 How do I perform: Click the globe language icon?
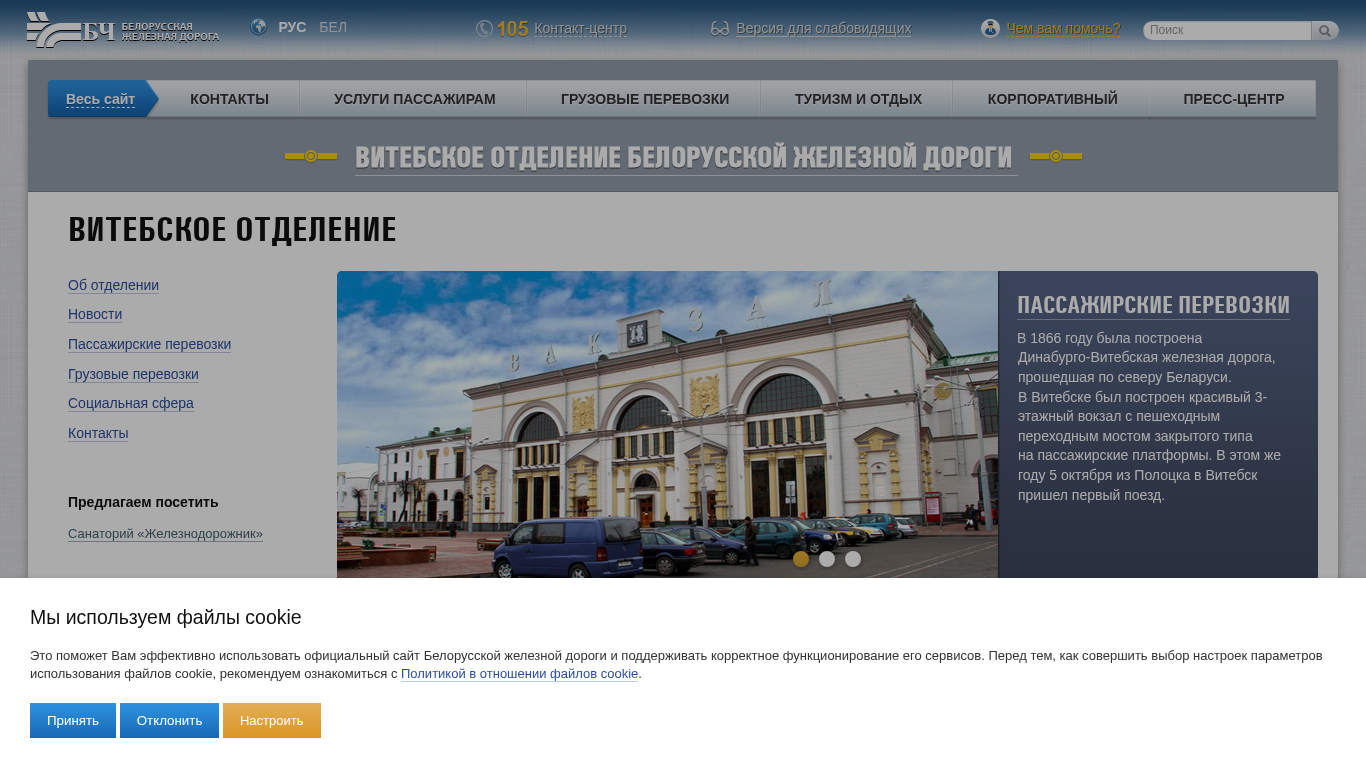[x=258, y=27]
